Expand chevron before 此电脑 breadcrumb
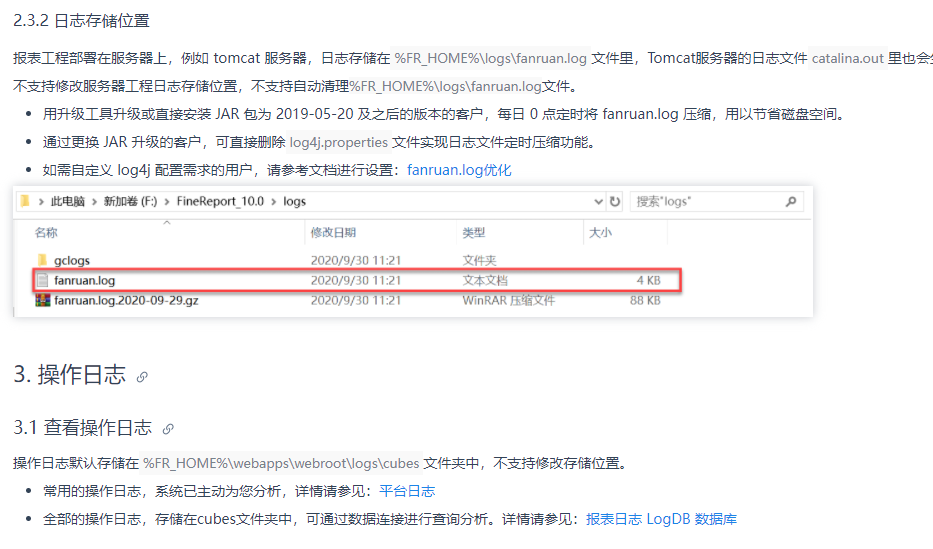Viewport: 933px width, 549px height. (41, 202)
